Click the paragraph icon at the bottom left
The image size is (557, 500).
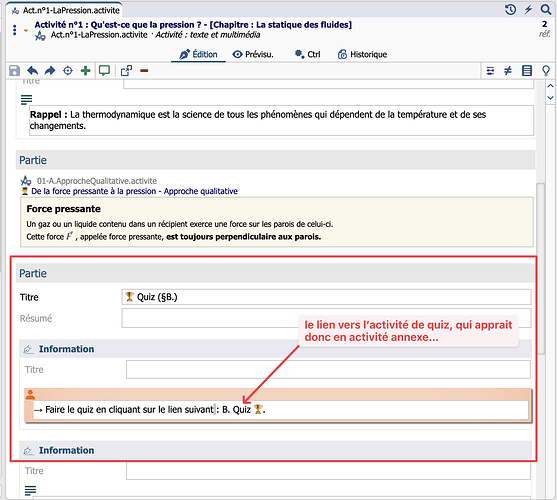(x=30, y=490)
